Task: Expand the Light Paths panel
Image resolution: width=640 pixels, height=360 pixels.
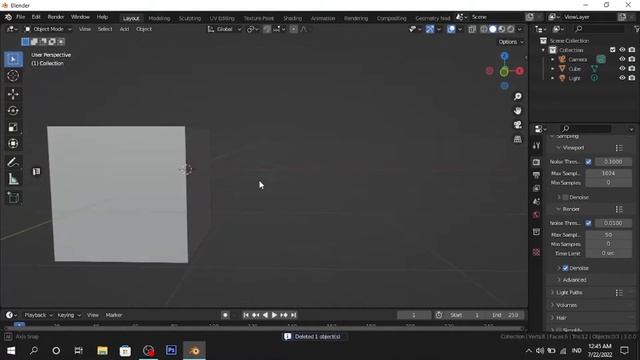Action: click(569, 292)
